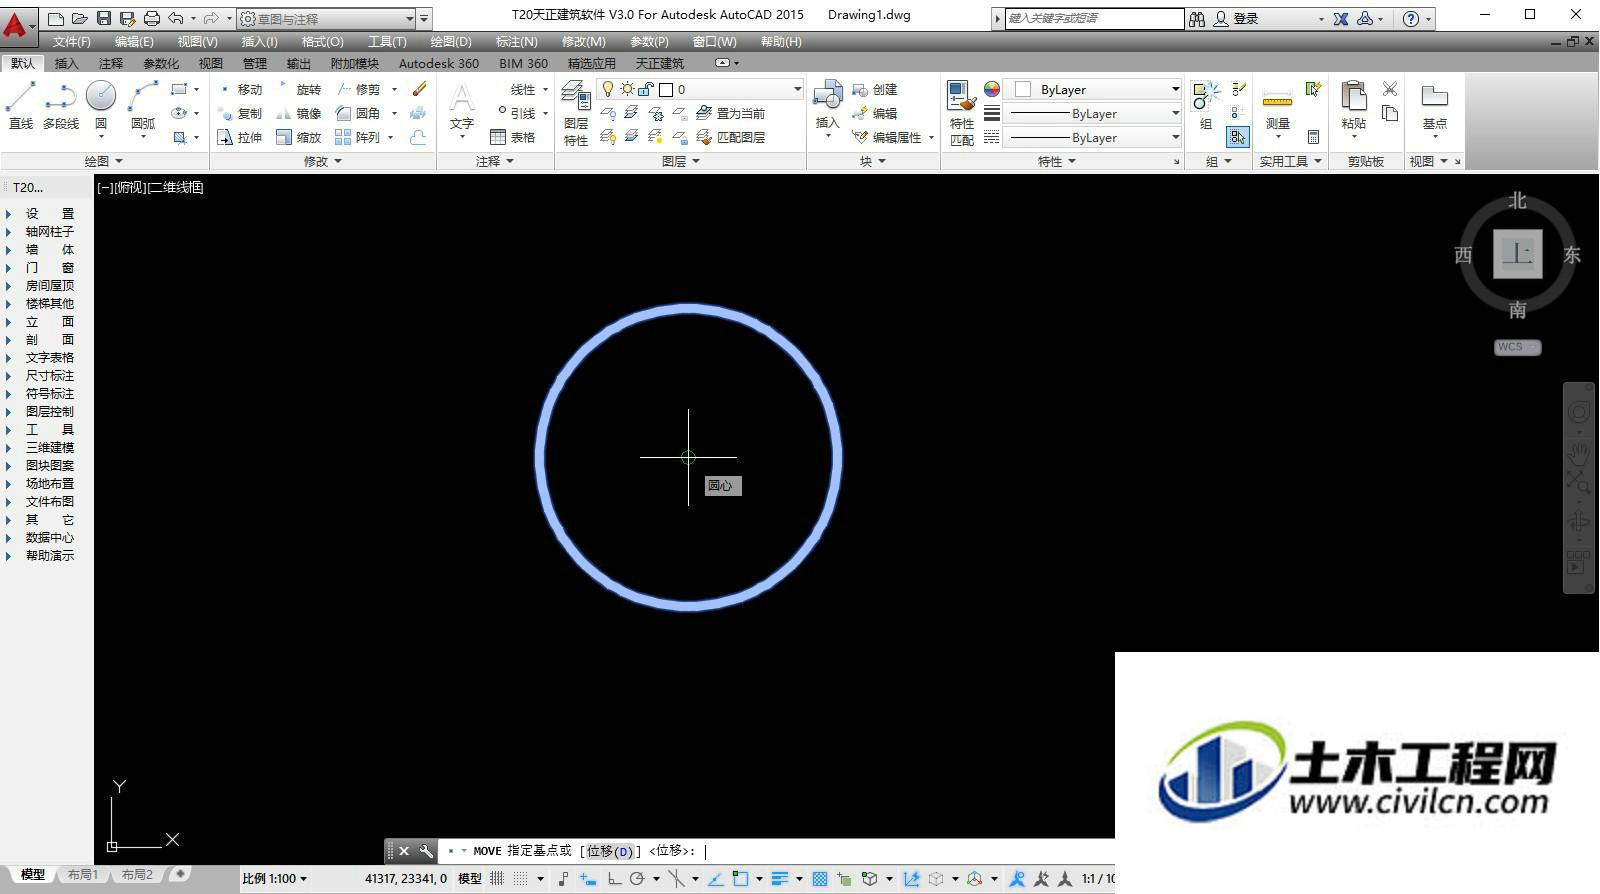Expand the 修改 panel title

(322, 161)
